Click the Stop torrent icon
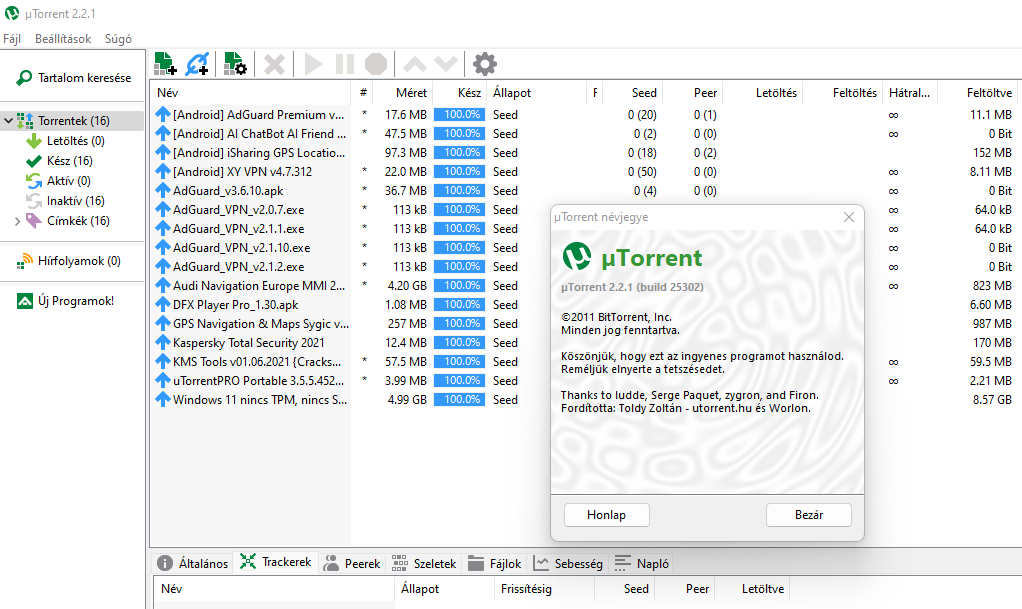The image size is (1022, 609). 376,64
